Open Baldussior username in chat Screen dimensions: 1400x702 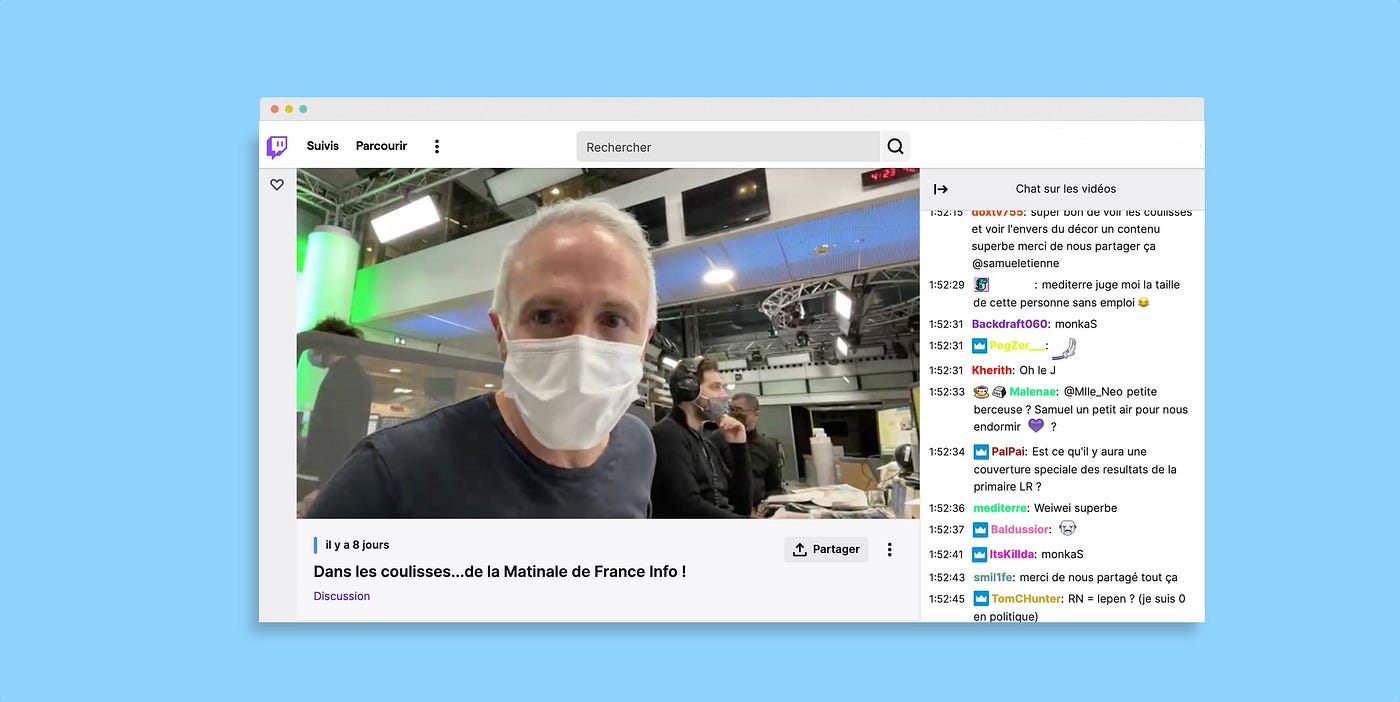tap(1020, 530)
